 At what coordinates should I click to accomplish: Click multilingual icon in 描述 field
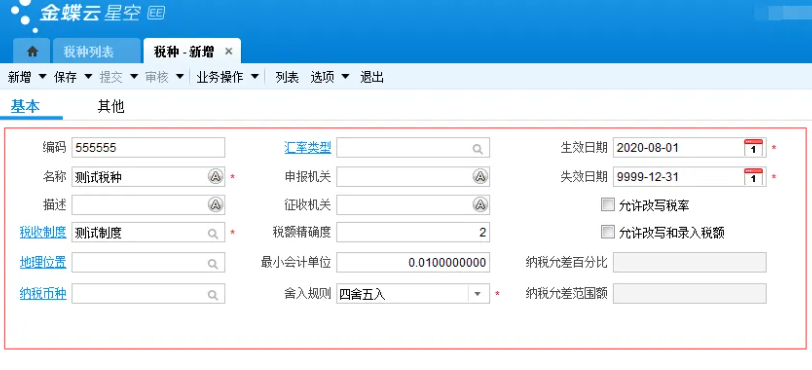(215, 205)
